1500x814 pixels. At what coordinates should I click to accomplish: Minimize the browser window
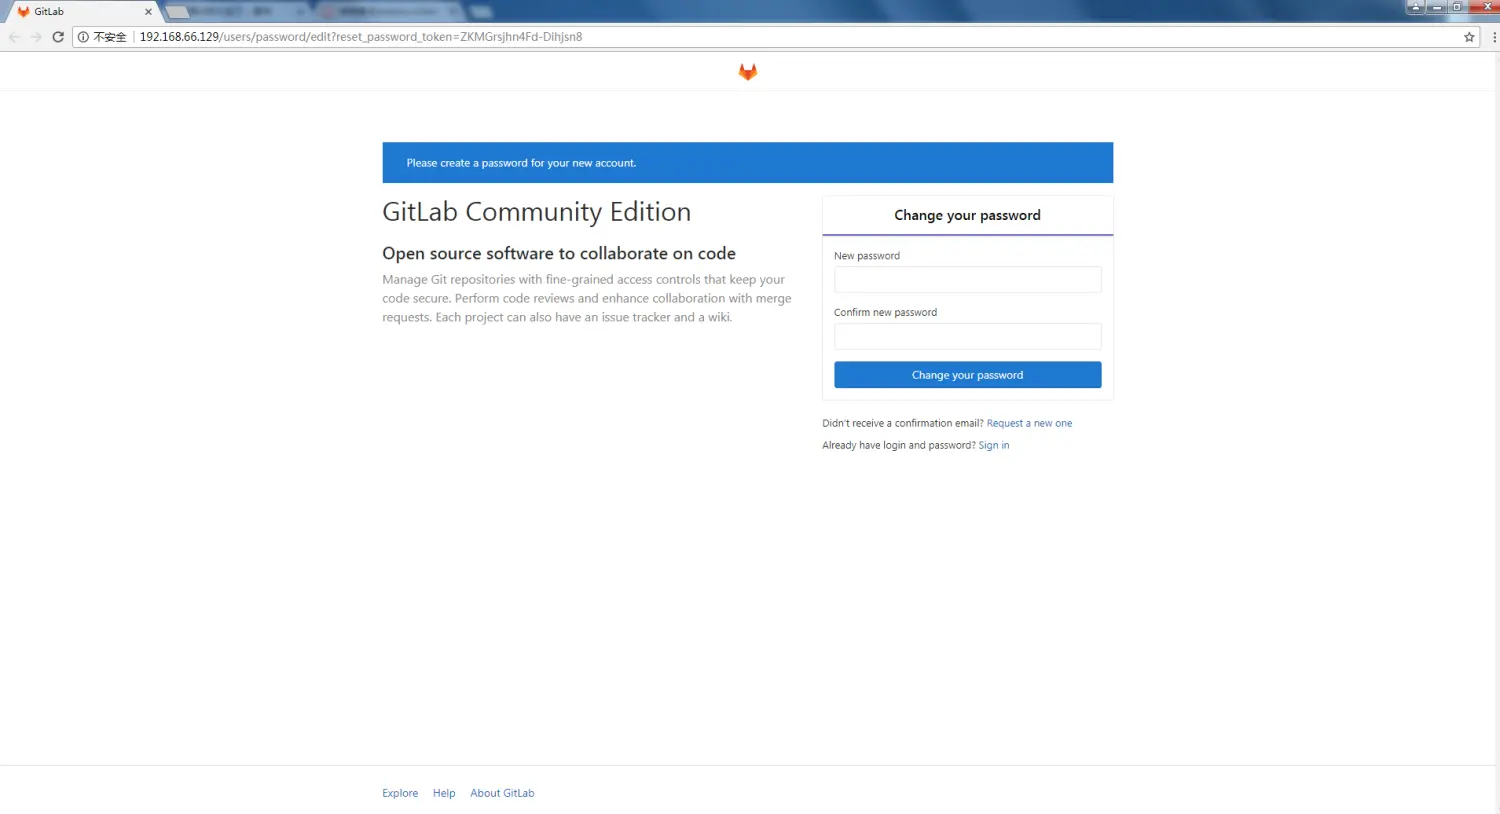[x=1437, y=7]
